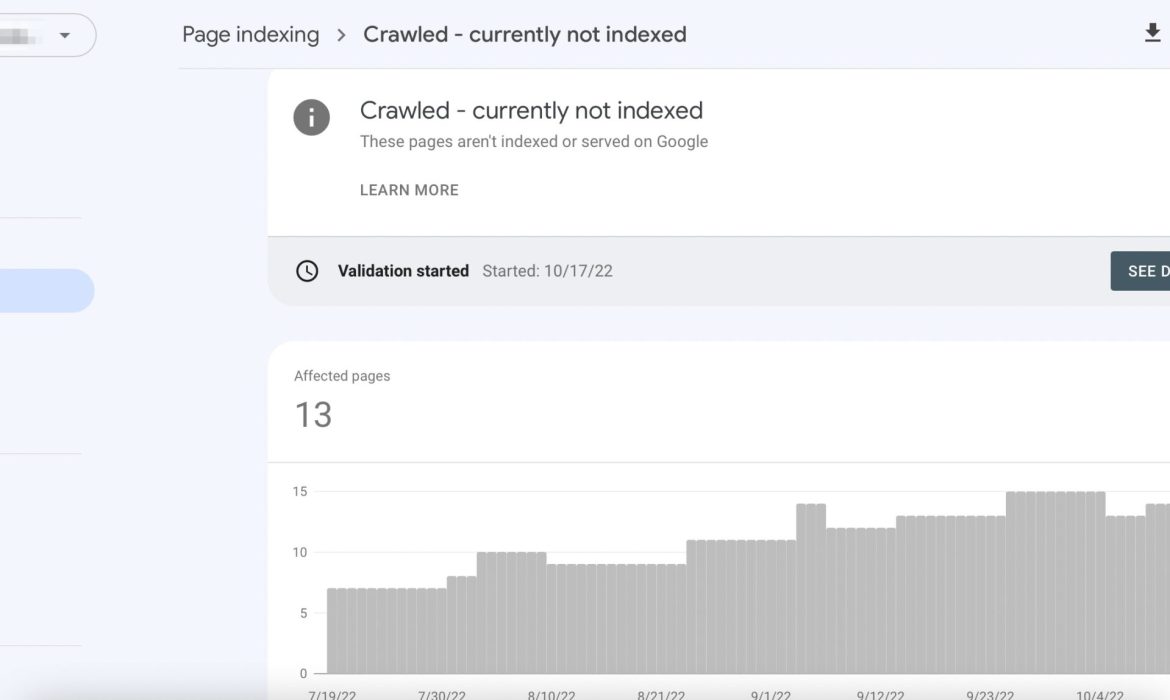This screenshot has width=1170, height=700.
Task: Click the 'Started: 10/17/22' date text
Action: pos(547,271)
